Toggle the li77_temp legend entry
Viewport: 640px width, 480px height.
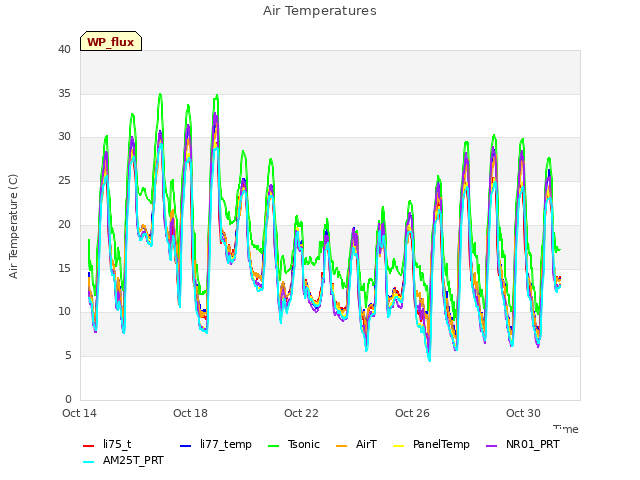click(216, 444)
